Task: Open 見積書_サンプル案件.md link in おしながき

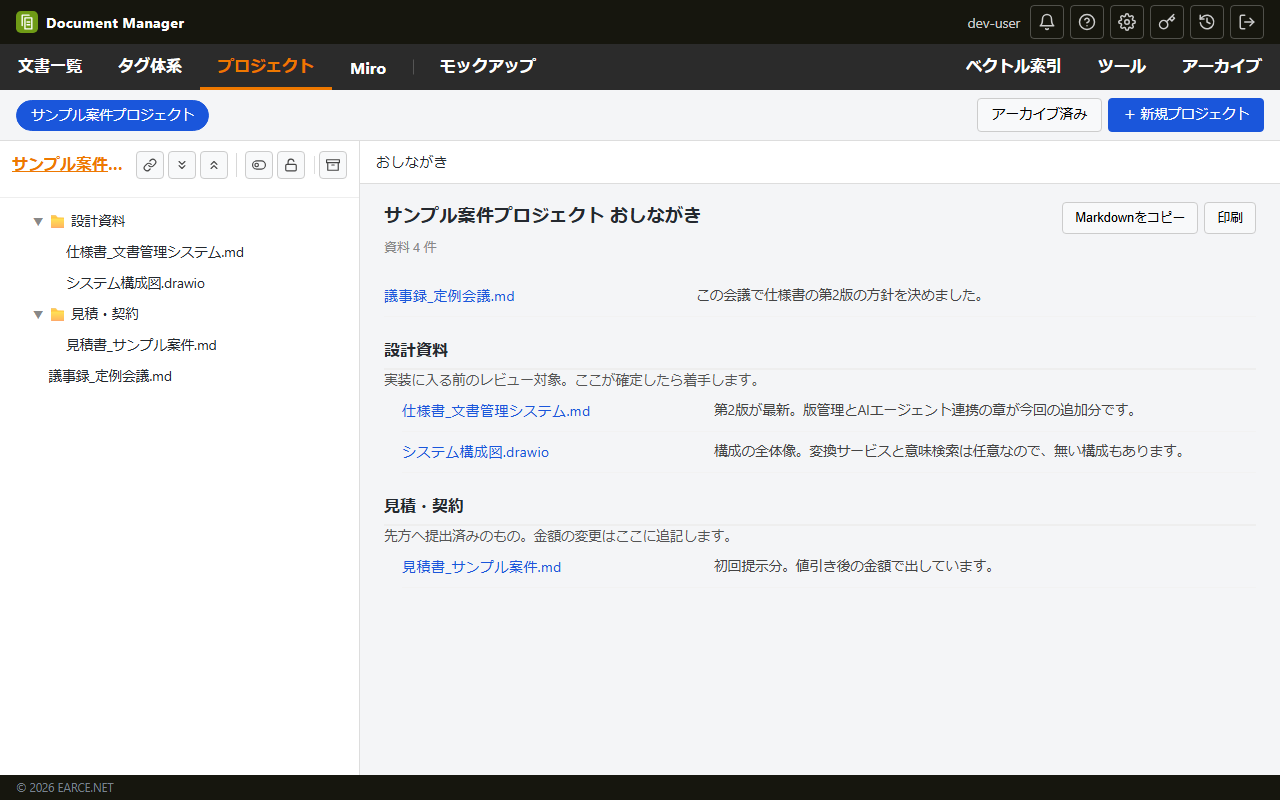Action: (481, 567)
